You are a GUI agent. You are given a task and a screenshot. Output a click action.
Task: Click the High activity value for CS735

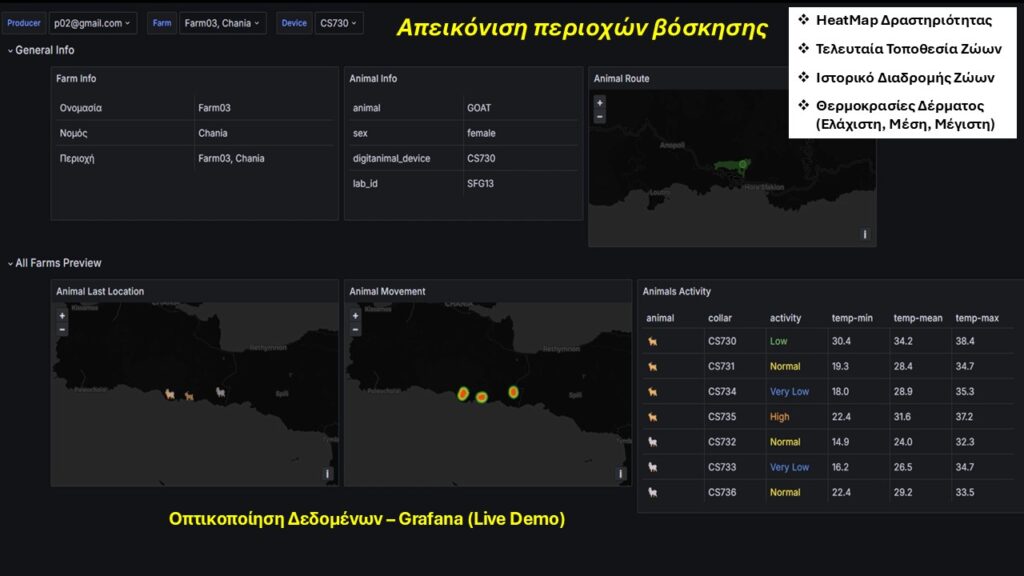pyautogui.click(x=781, y=416)
